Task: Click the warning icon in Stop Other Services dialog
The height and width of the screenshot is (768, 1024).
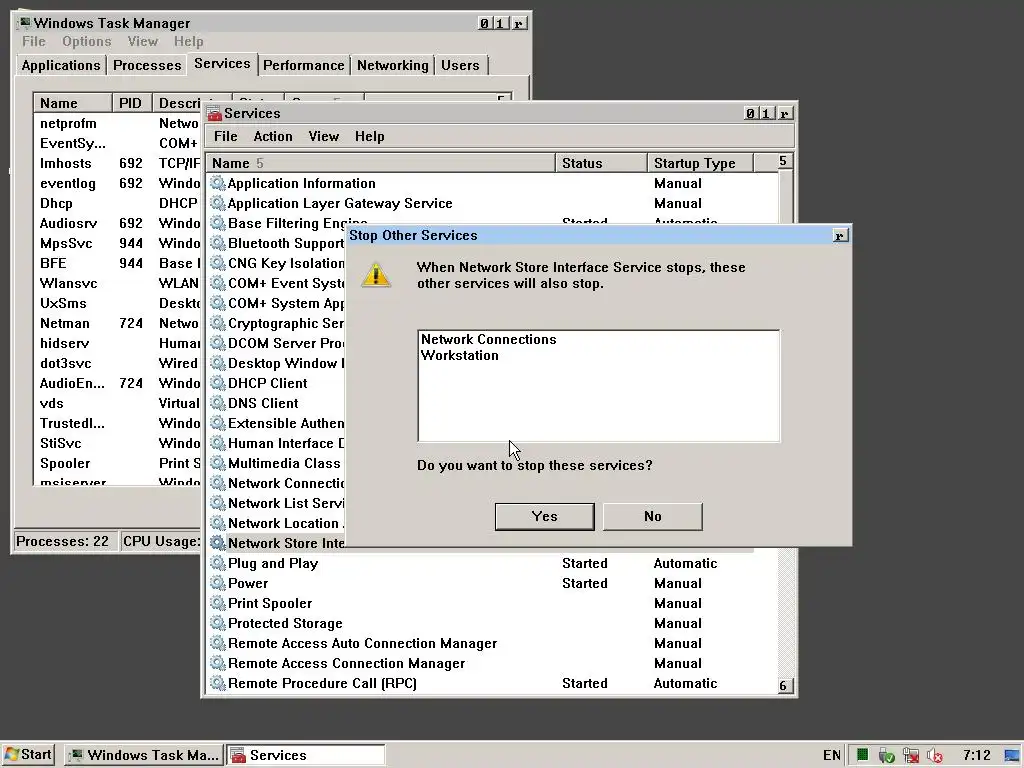Action: 376,275
